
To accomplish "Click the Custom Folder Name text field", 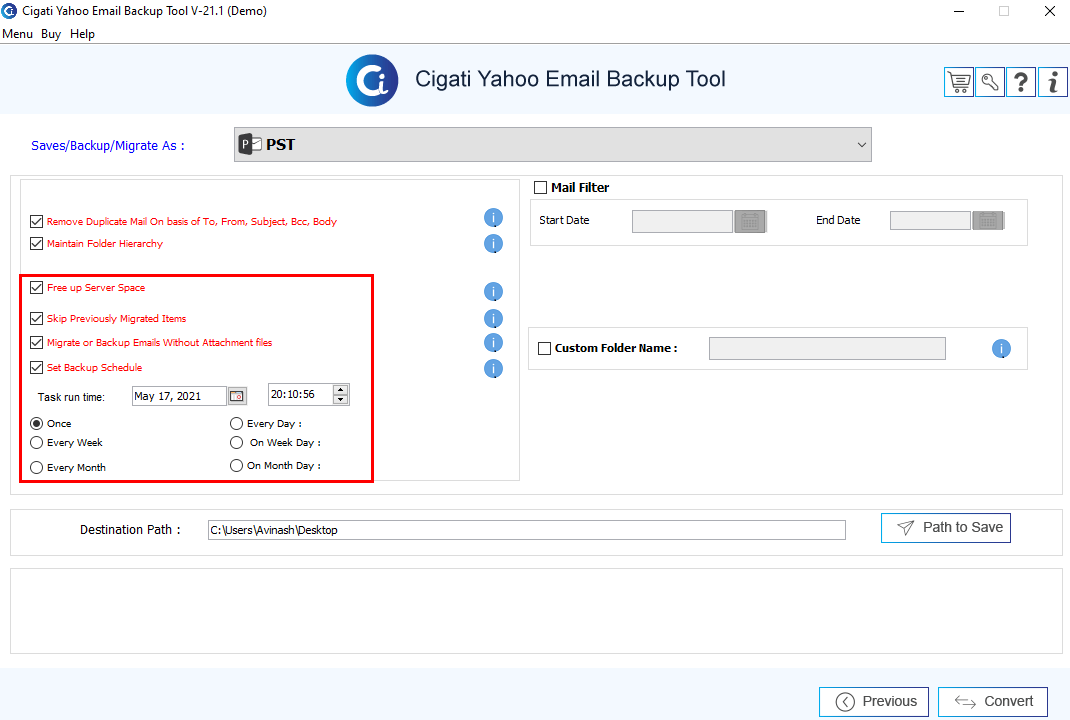I will click(827, 348).
